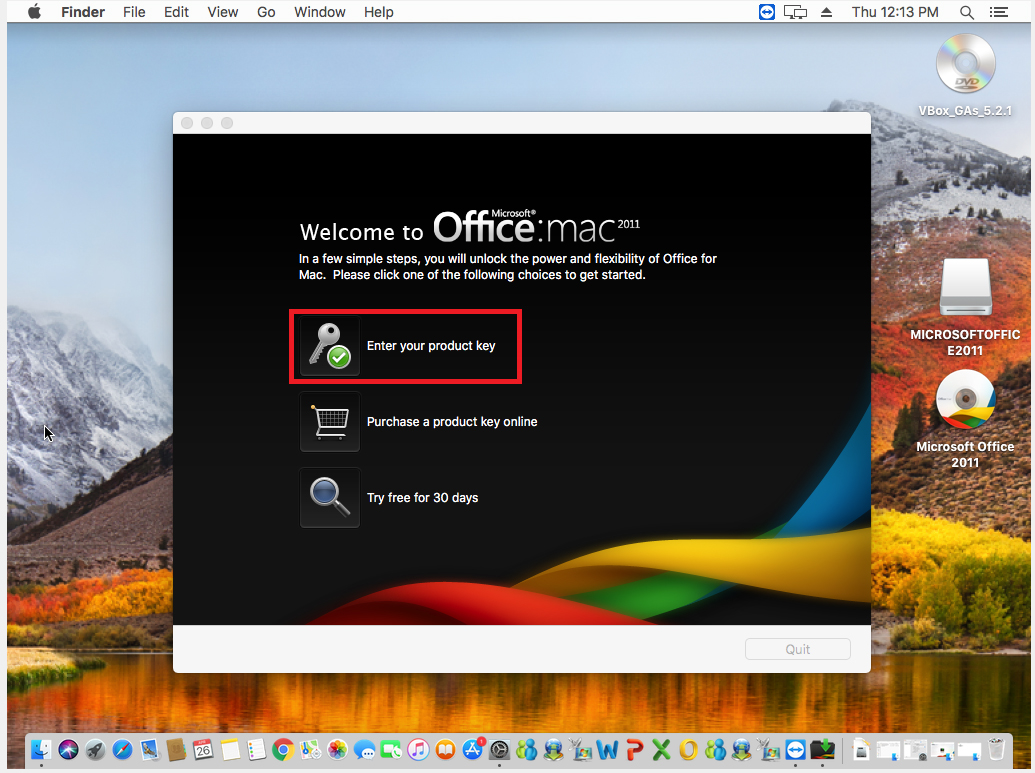Click the shopping cart purchase icon

click(x=330, y=422)
